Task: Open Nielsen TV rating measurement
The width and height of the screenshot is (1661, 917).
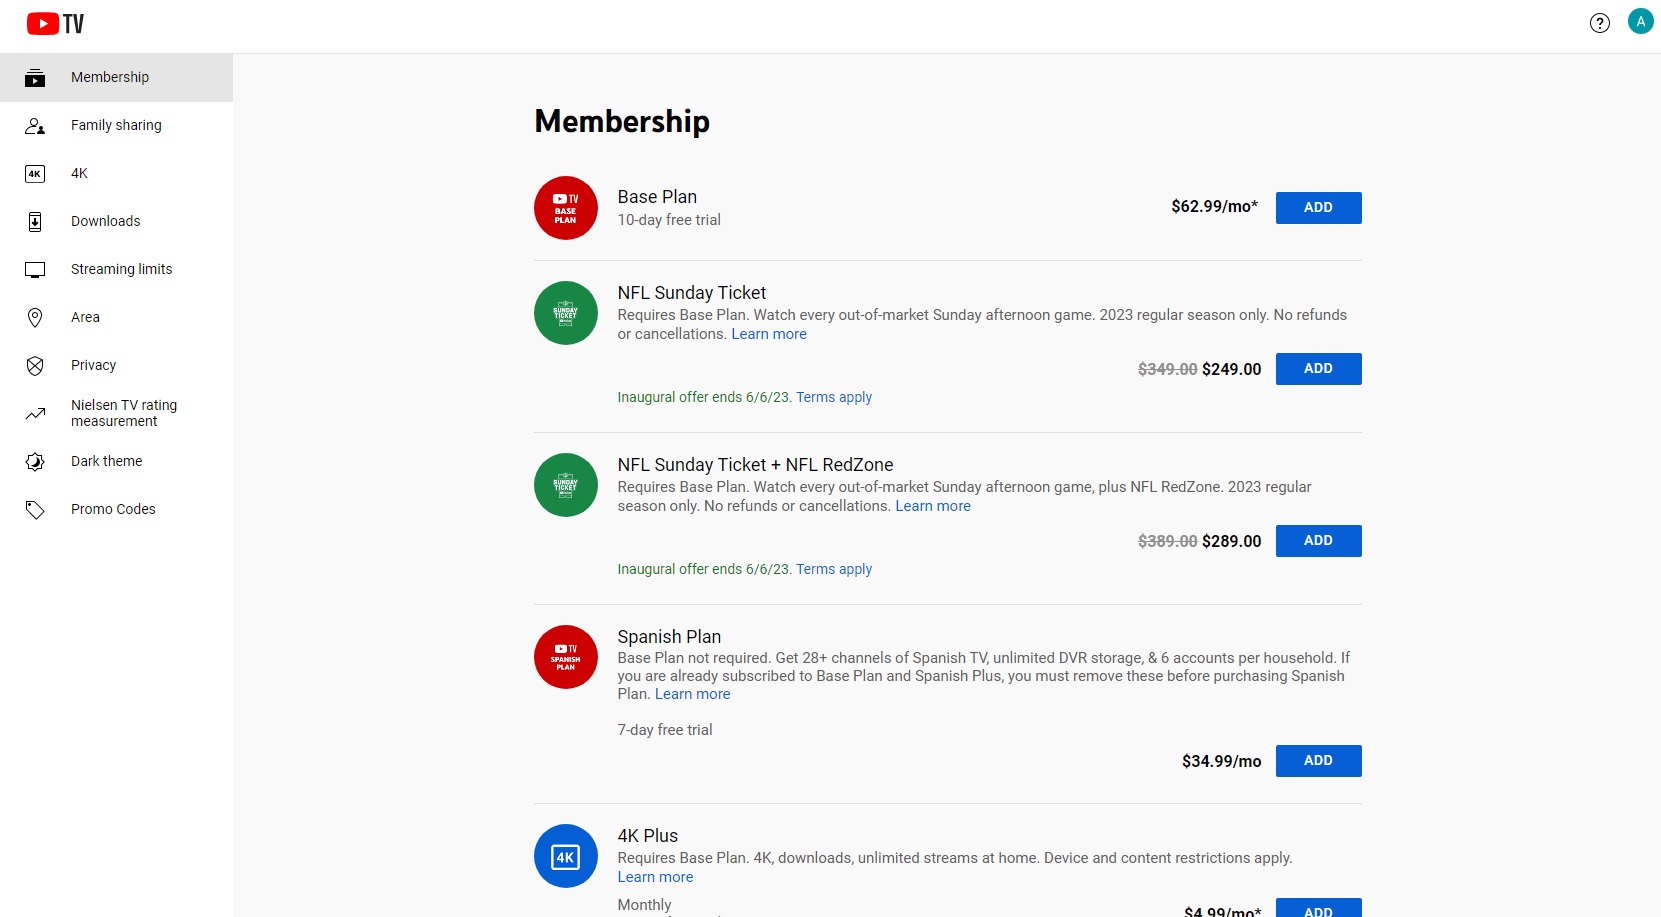Action: point(116,414)
